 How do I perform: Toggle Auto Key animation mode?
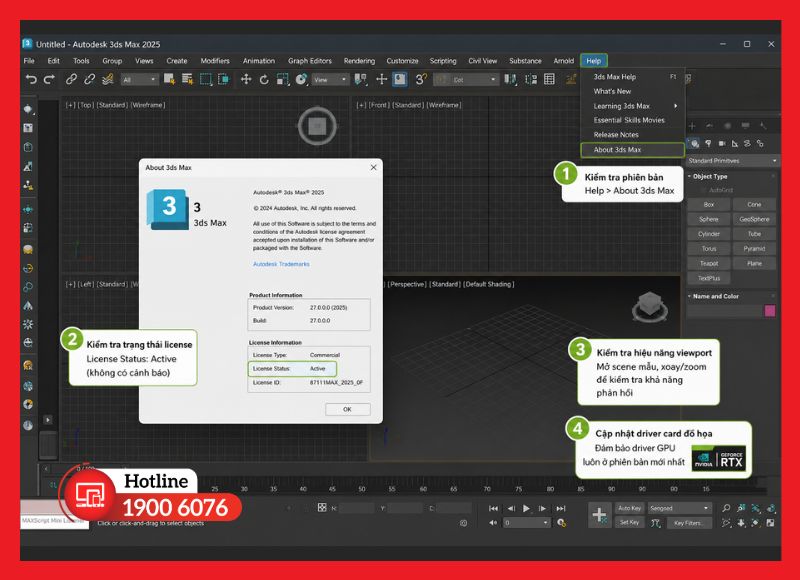pos(630,508)
